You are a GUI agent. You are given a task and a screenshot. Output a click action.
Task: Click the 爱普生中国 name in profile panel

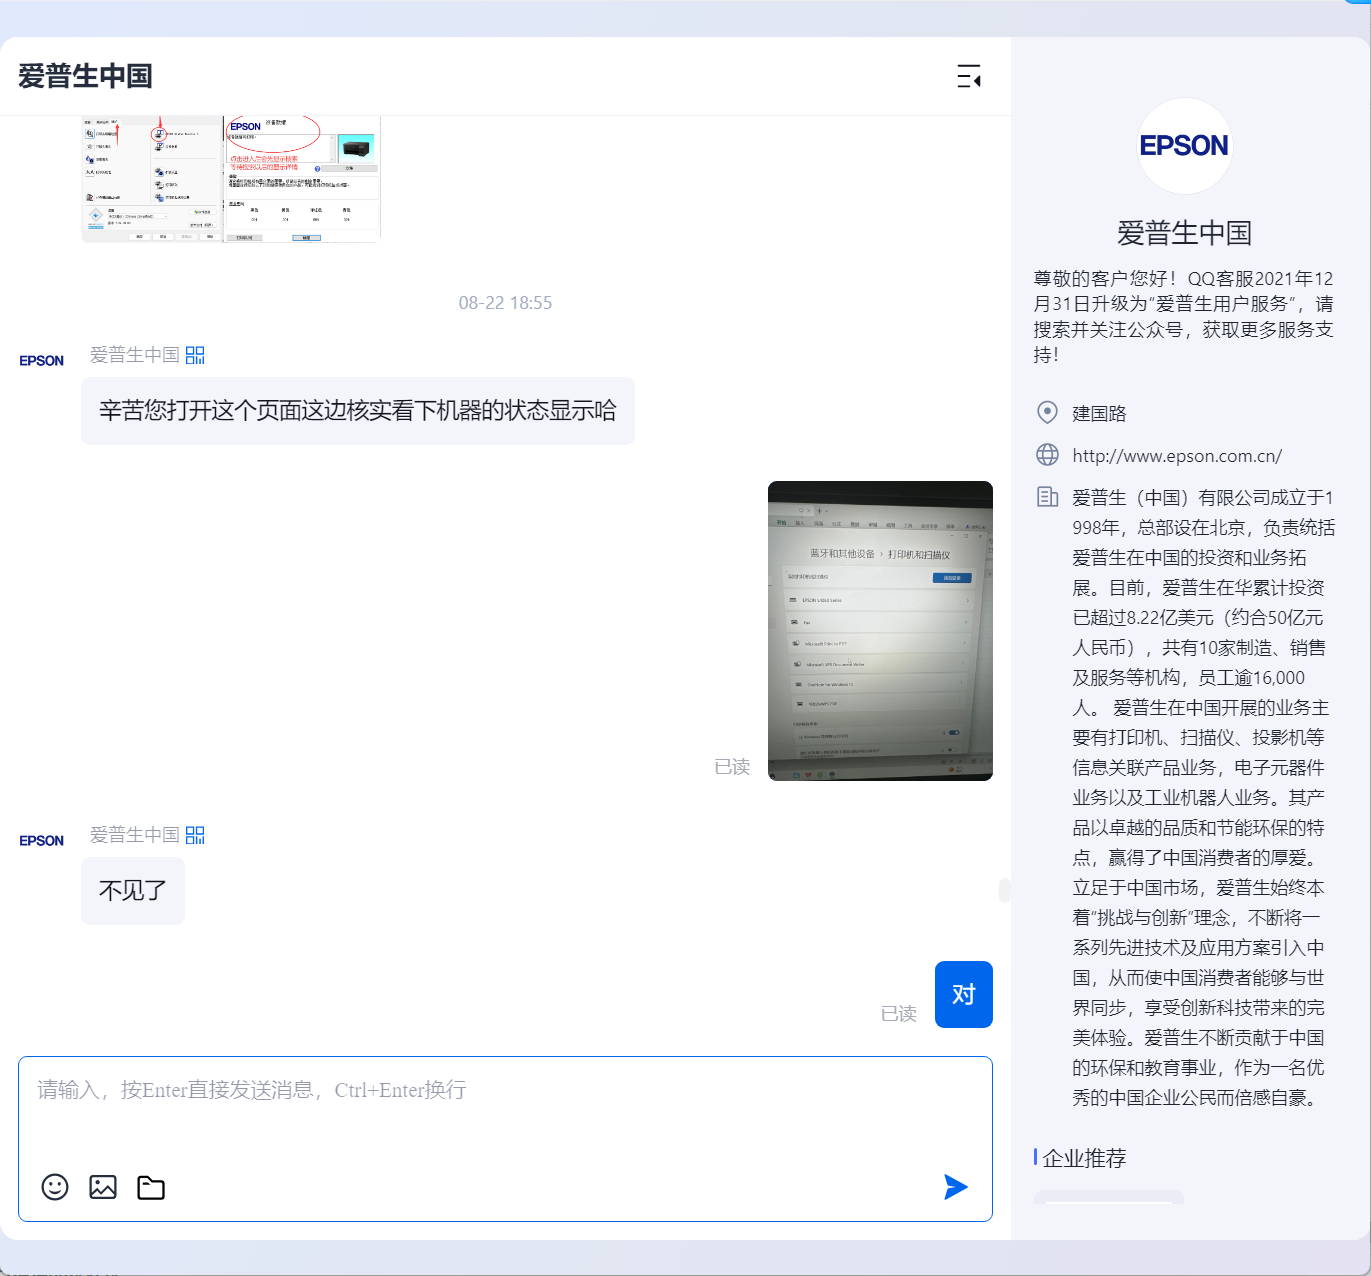[1185, 233]
